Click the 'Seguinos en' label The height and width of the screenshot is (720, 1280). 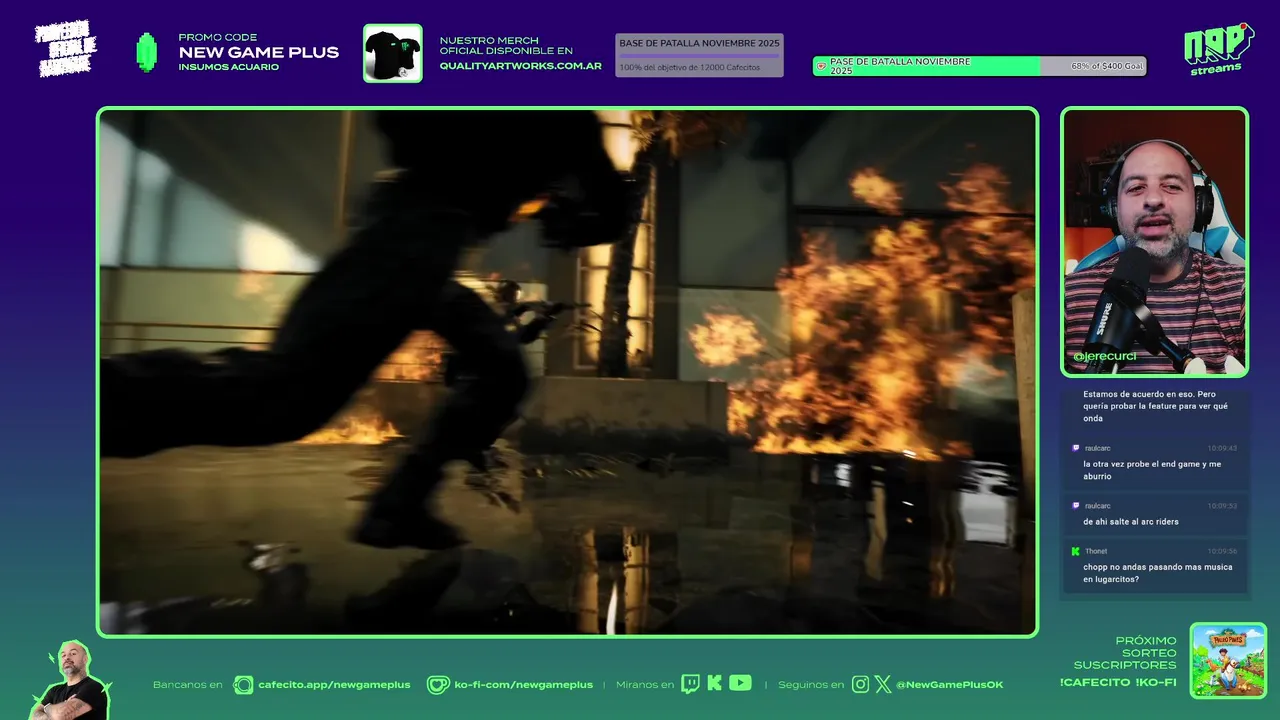point(811,685)
